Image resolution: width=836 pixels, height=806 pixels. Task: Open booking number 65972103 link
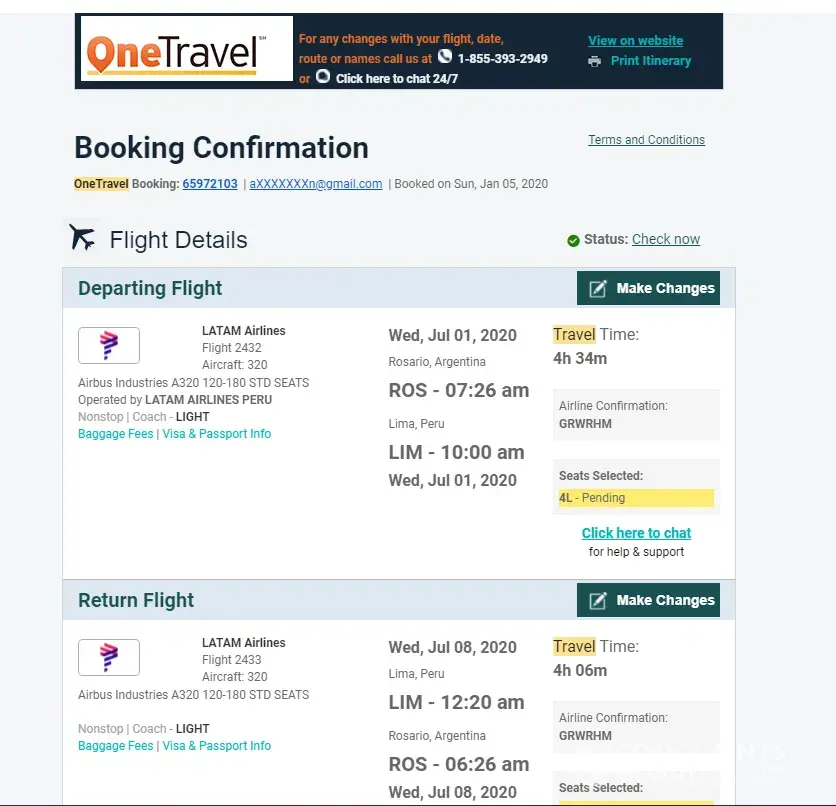click(x=210, y=184)
